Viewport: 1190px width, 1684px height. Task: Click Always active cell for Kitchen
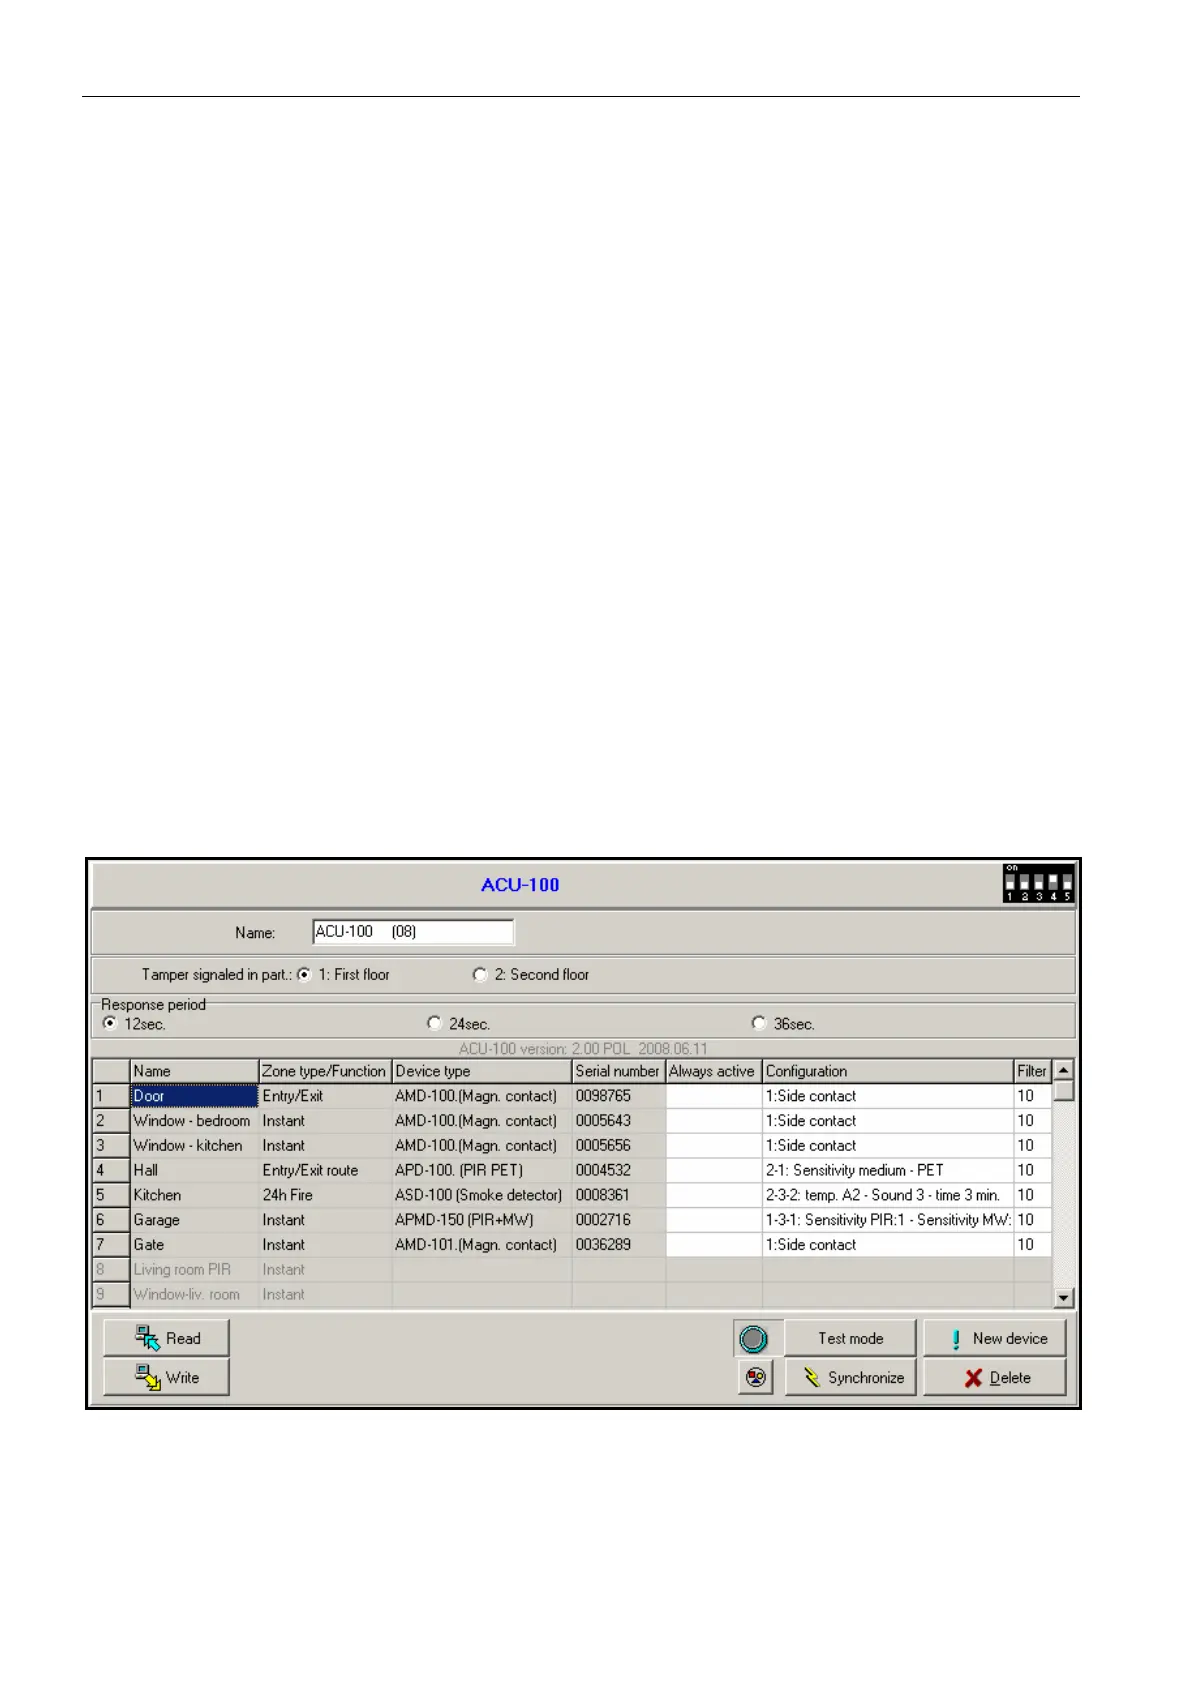[x=714, y=1195]
